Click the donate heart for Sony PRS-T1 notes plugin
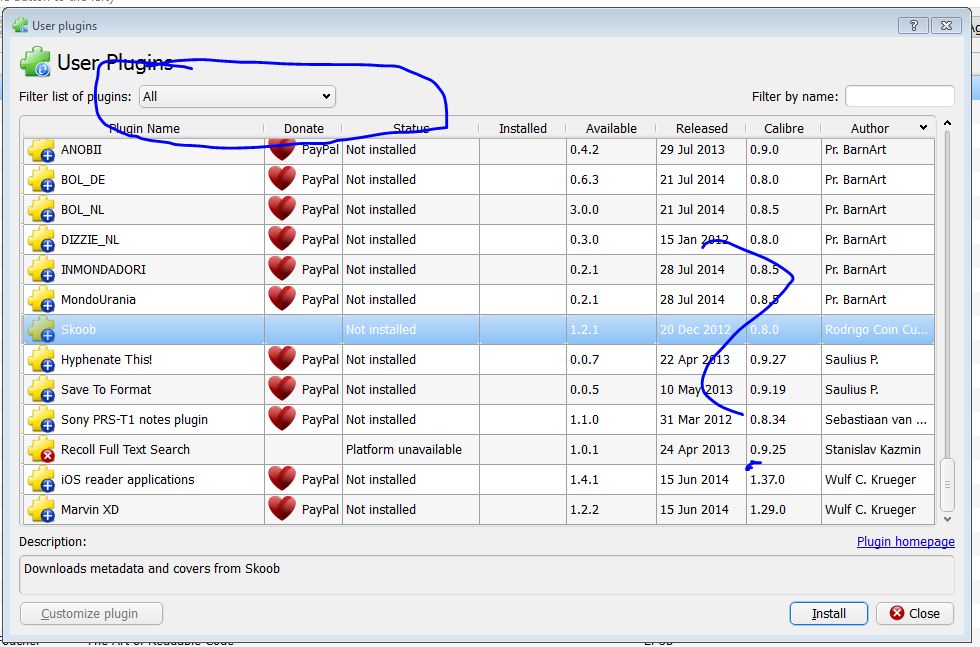 pos(282,419)
